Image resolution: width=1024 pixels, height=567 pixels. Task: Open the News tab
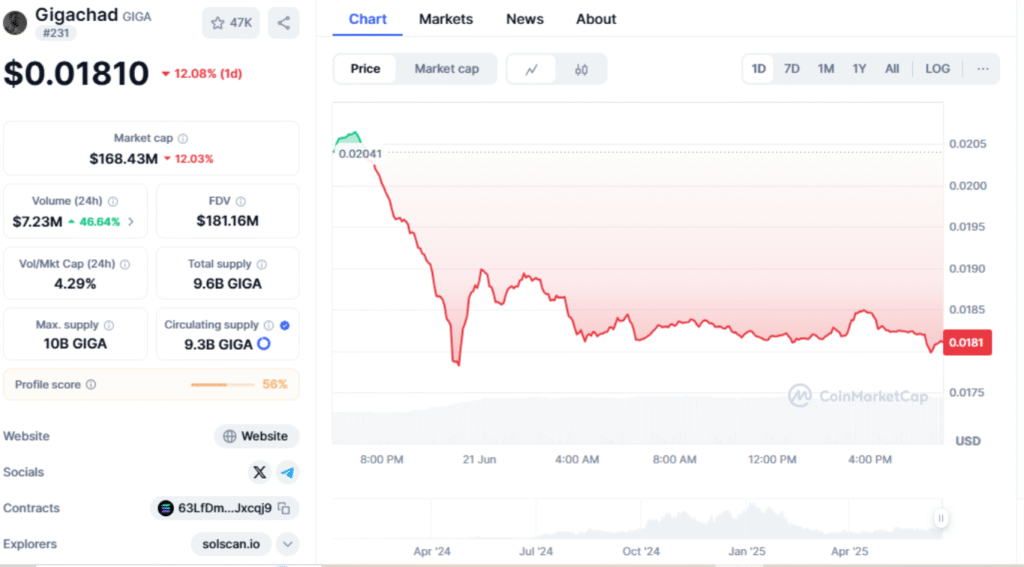[x=525, y=19]
